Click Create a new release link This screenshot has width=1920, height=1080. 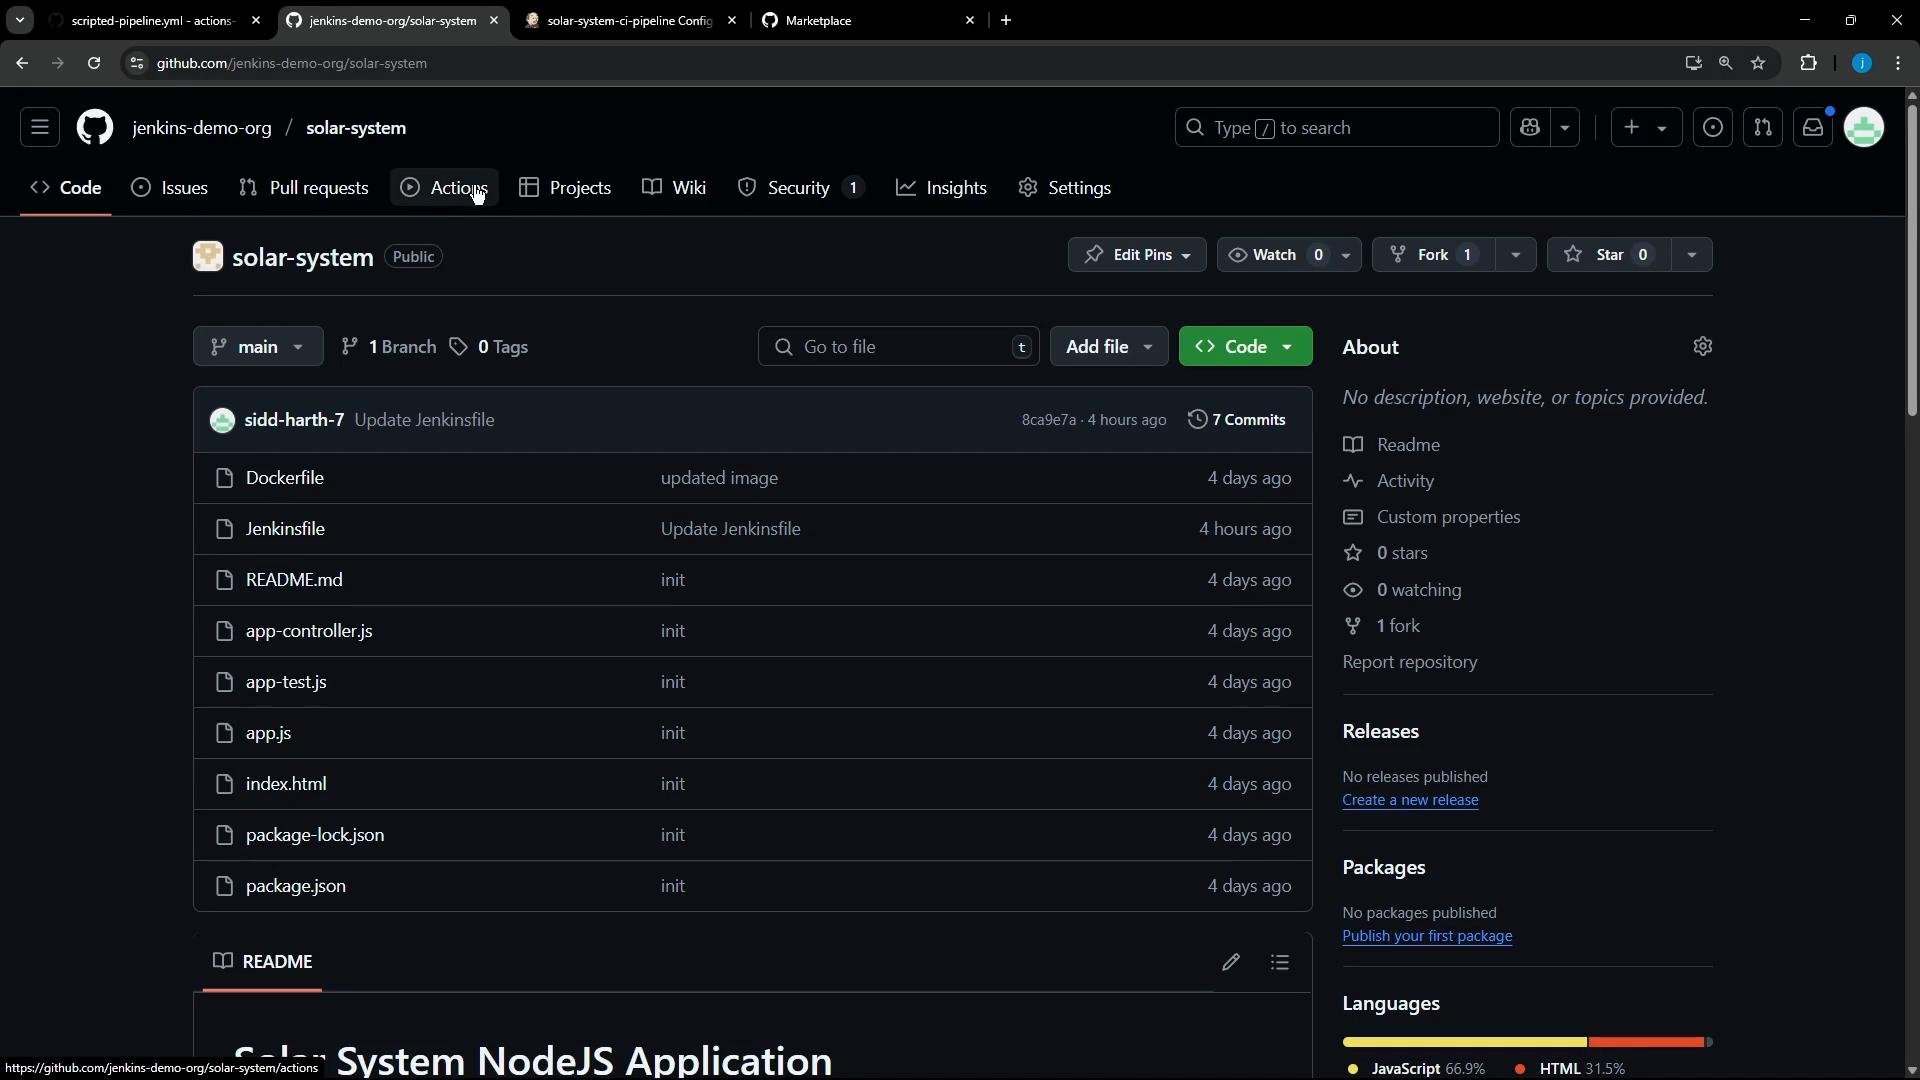pos(1410,800)
